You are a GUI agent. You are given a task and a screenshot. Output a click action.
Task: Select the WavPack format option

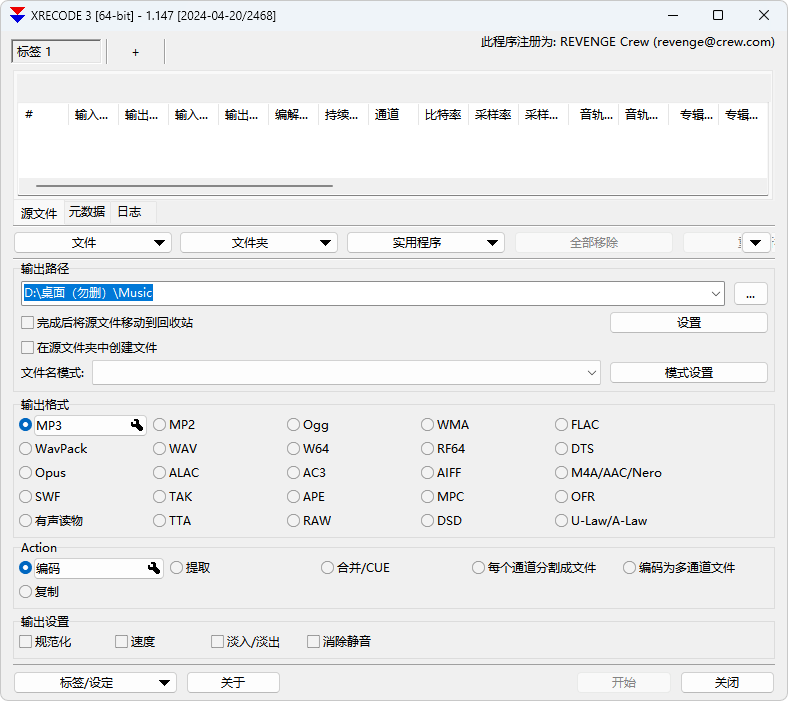[x=53, y=449]
